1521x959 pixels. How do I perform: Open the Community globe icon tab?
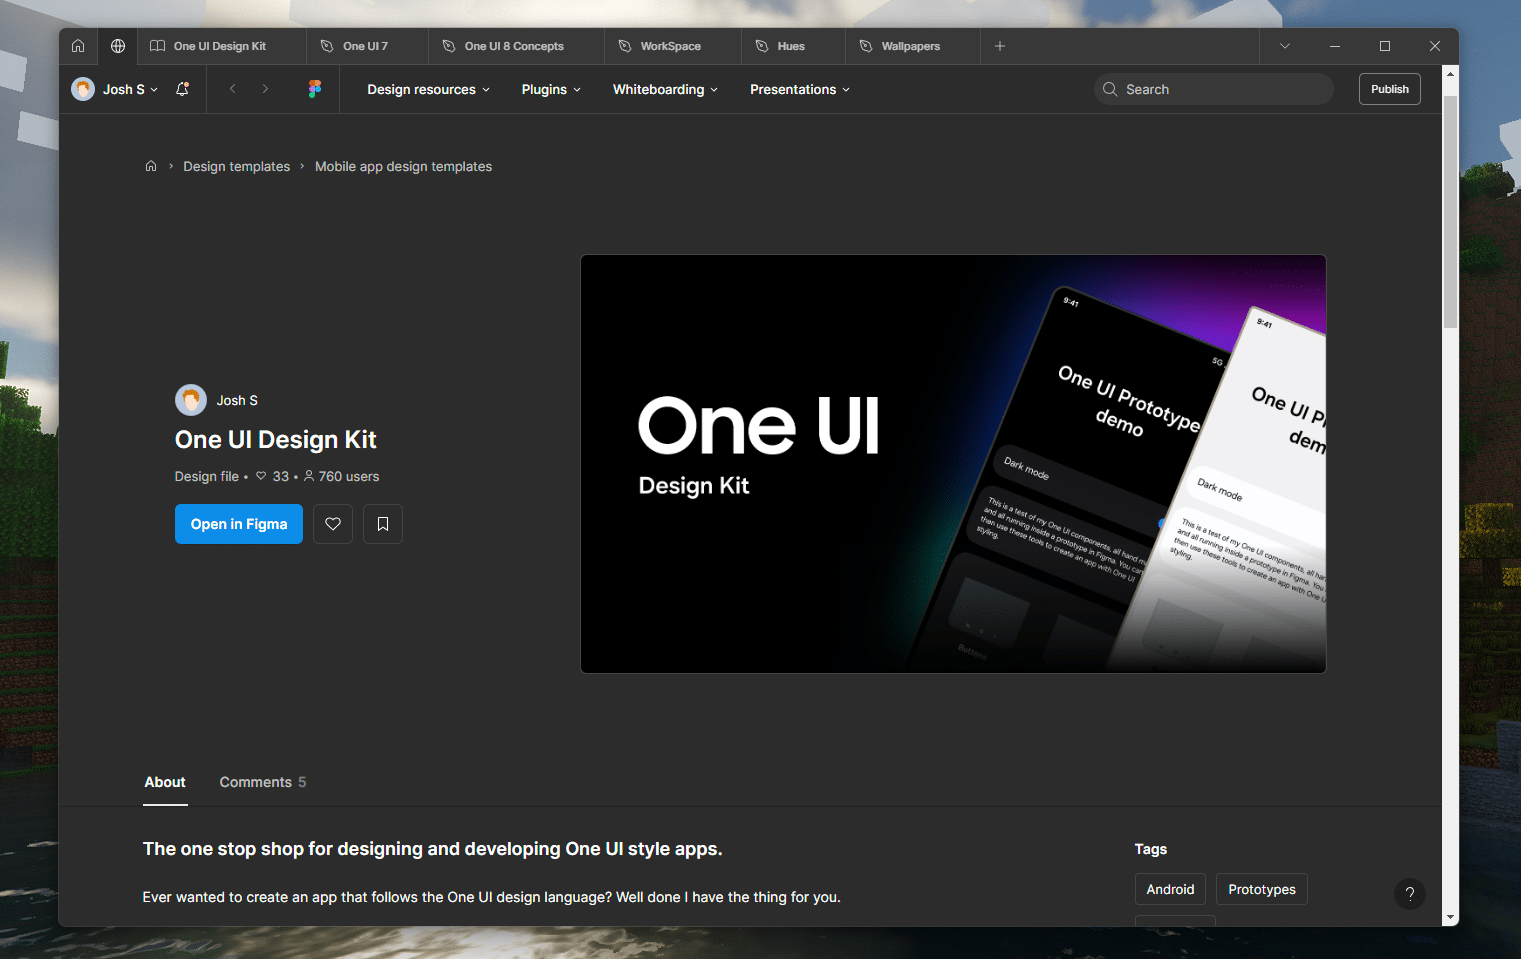(118, 46)
